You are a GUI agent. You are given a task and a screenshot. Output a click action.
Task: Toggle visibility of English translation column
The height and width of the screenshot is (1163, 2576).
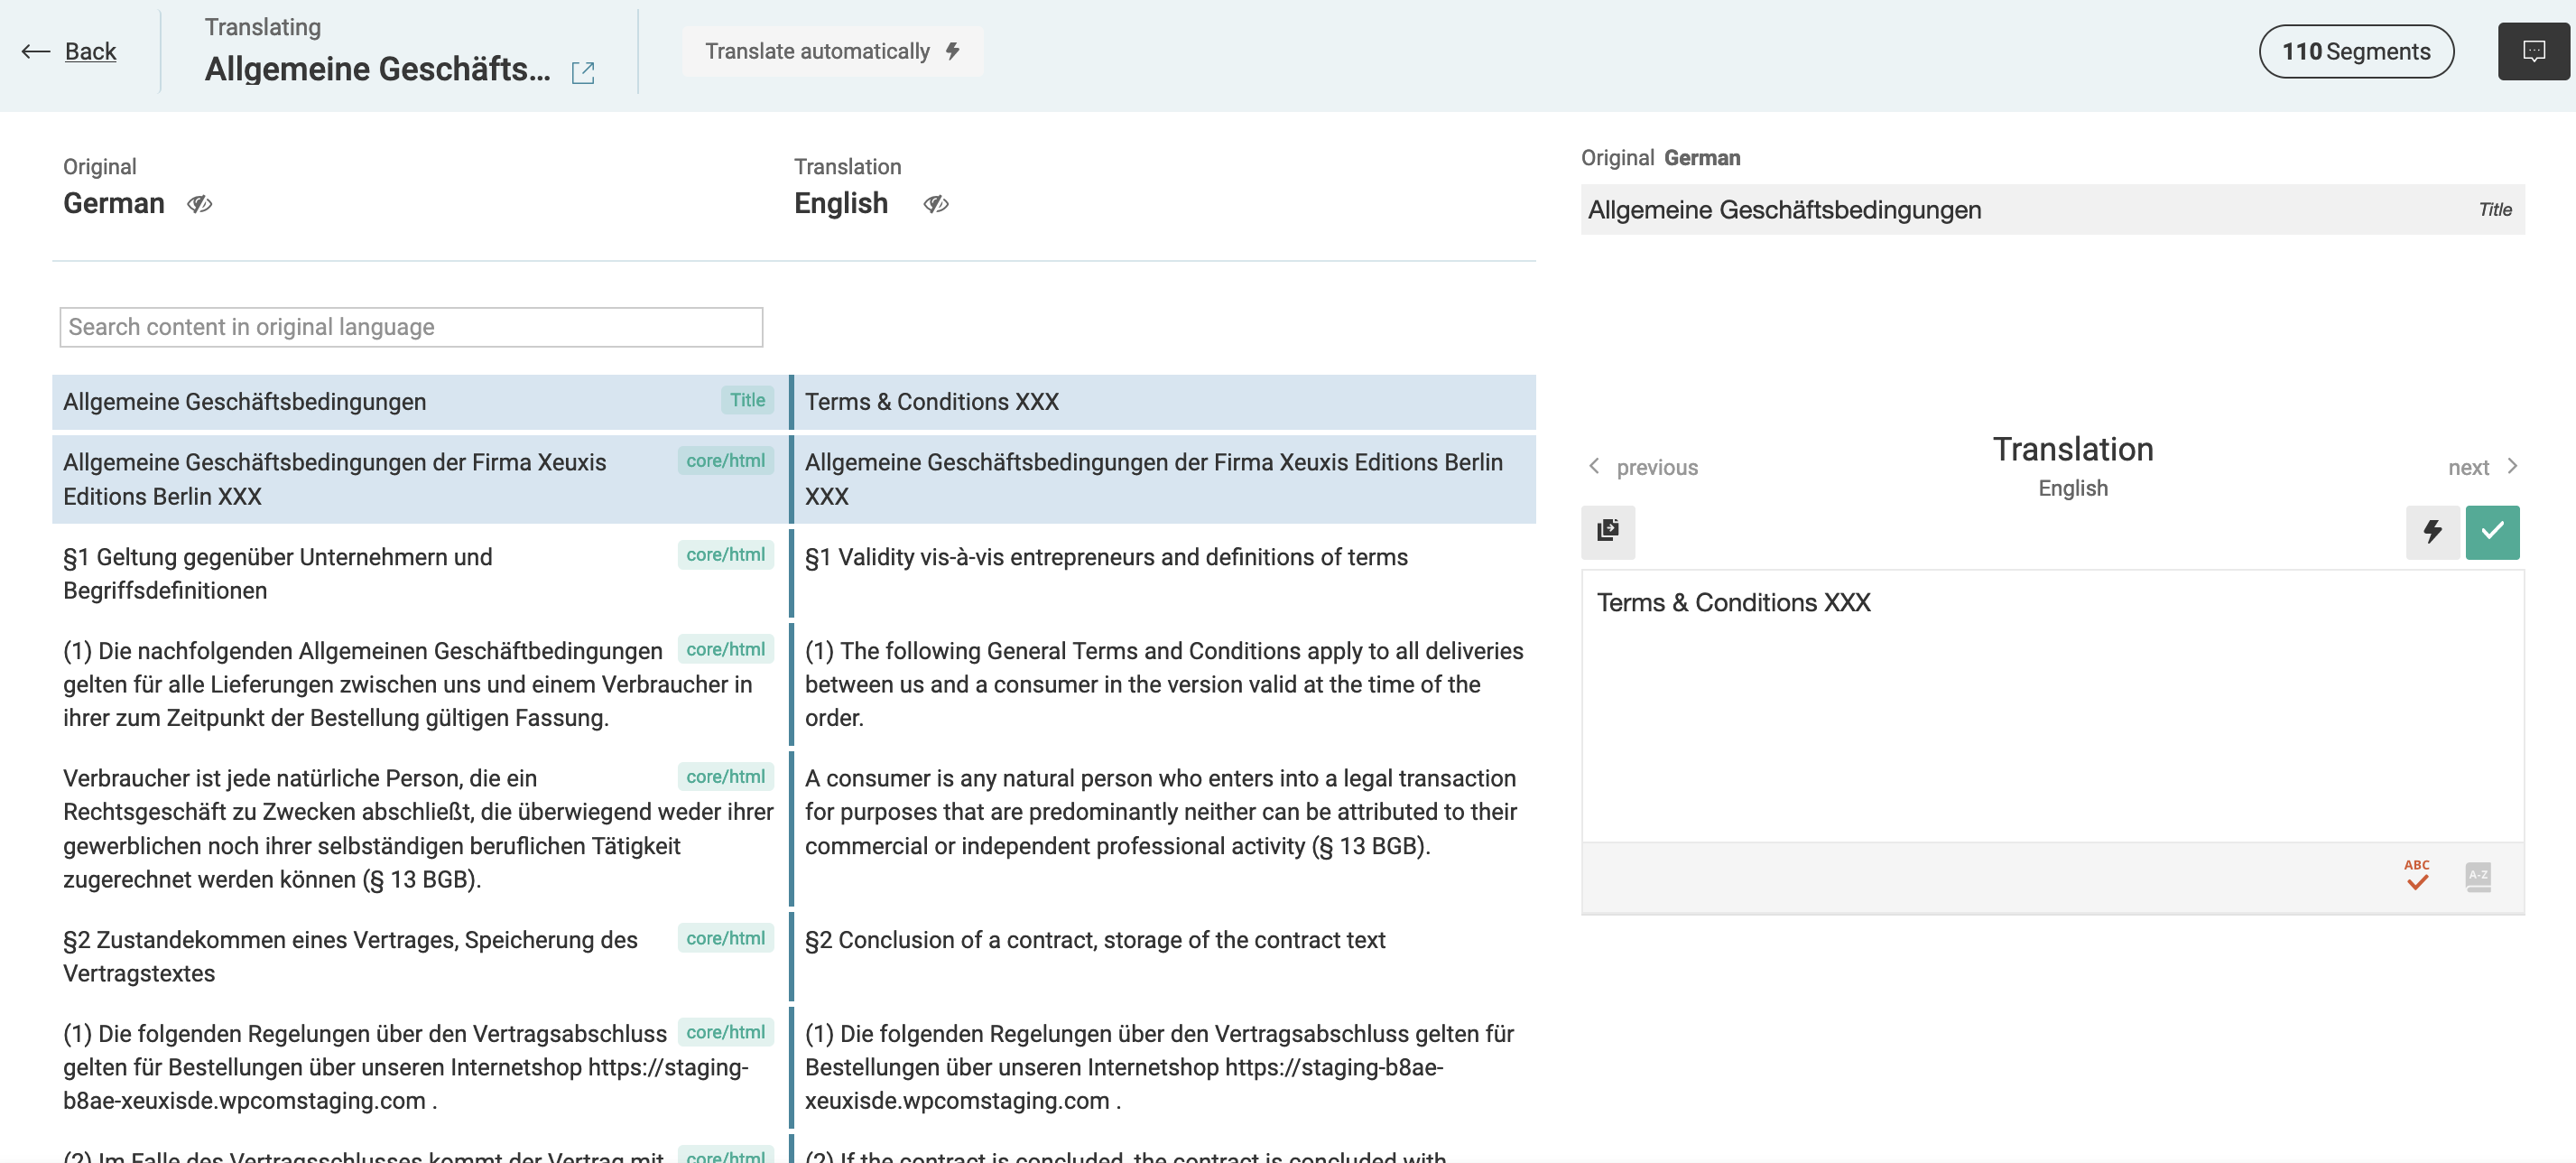click(936, 204)
